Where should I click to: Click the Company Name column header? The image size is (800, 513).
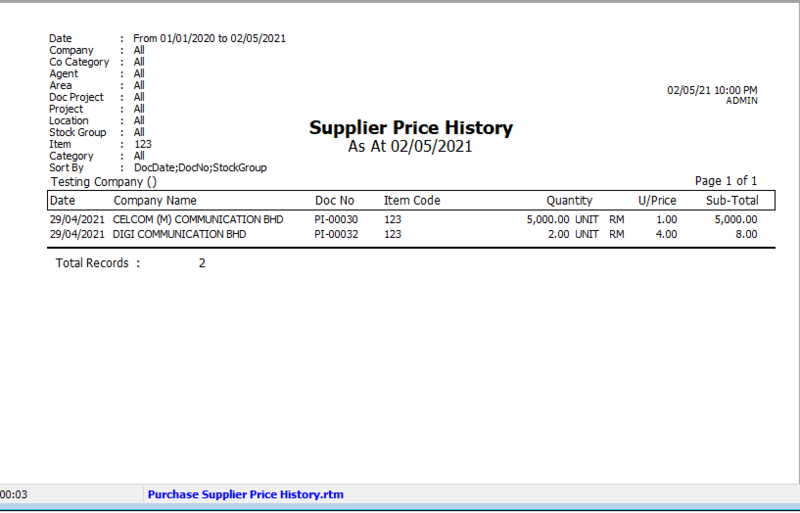[155, 201]
